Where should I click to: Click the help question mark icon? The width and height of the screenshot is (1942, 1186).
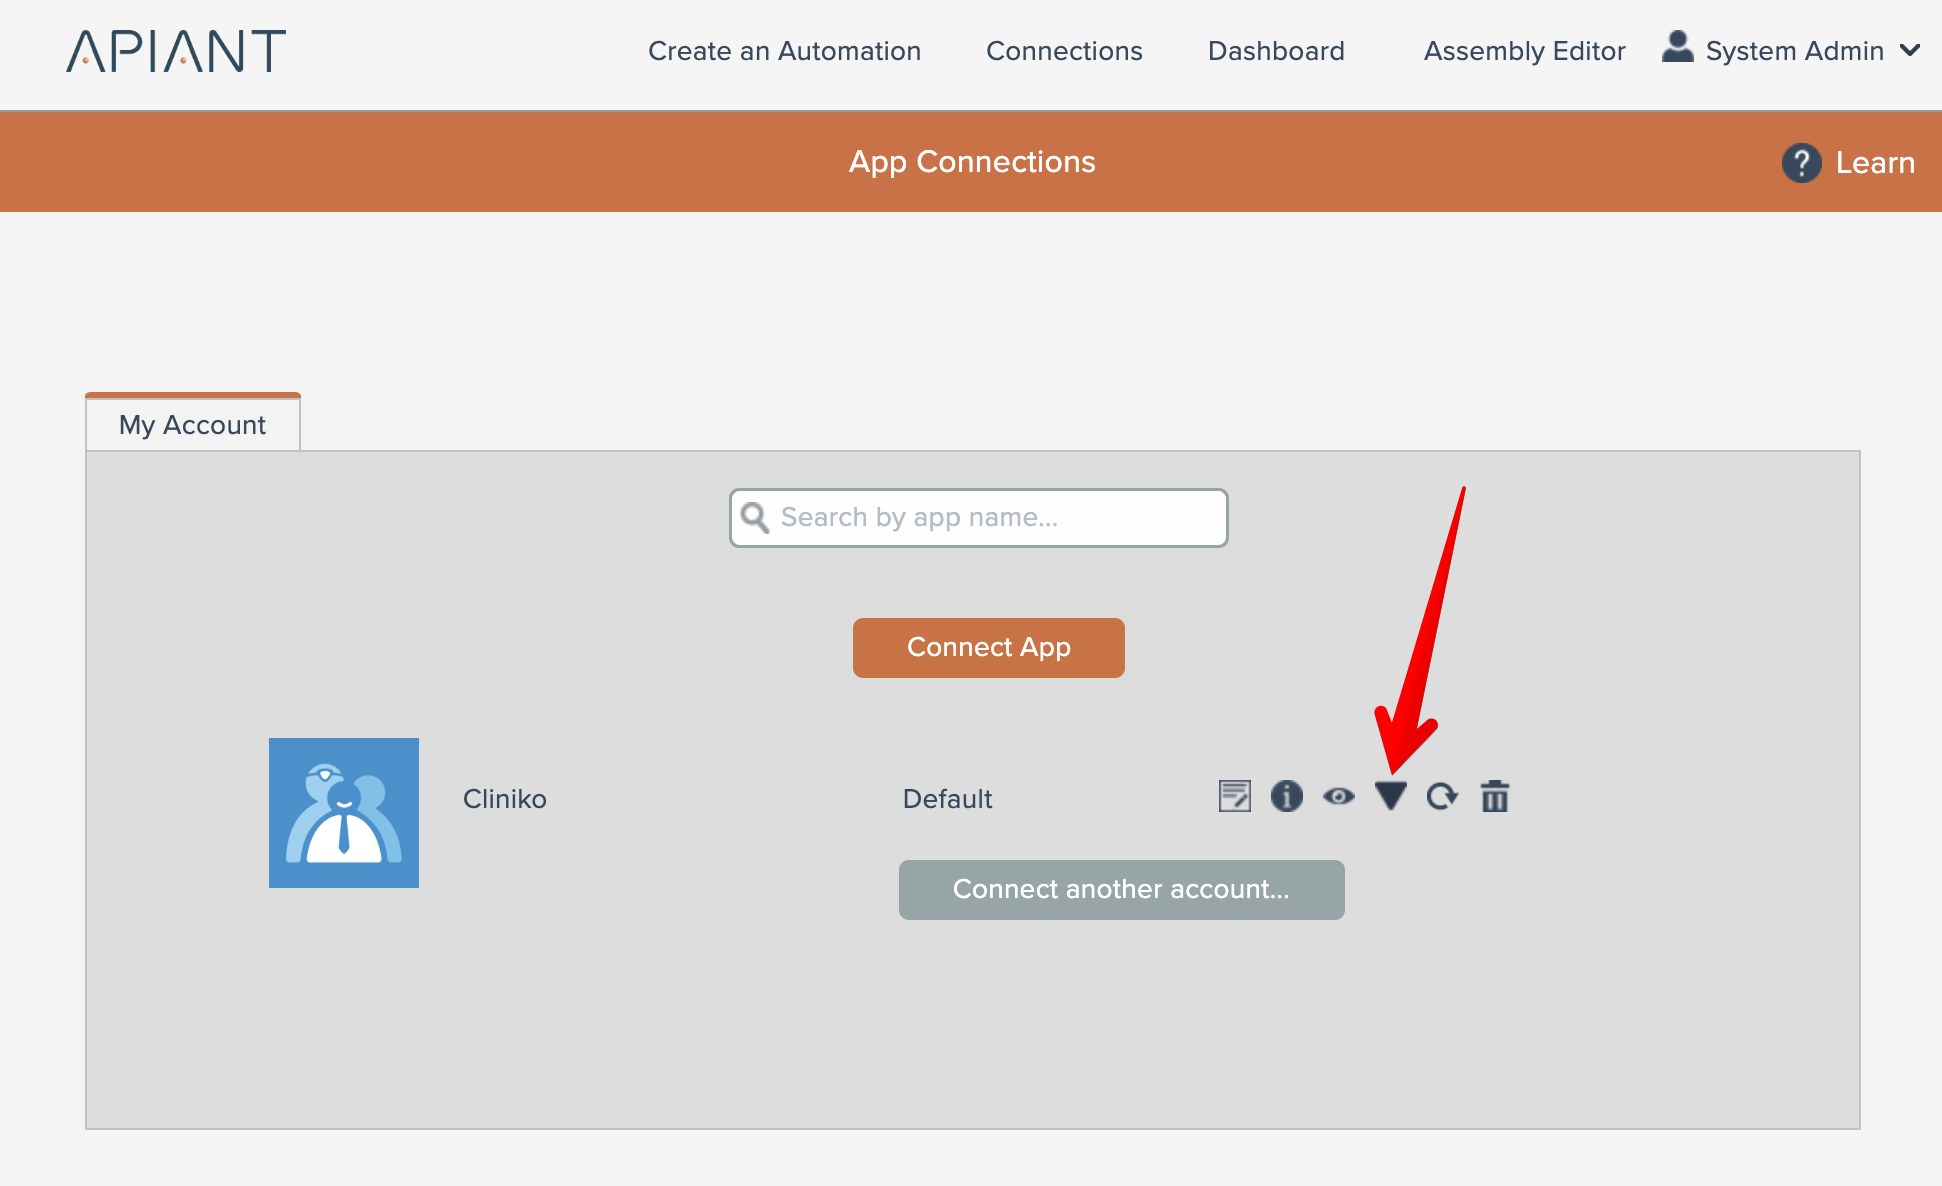[1801, 162]
